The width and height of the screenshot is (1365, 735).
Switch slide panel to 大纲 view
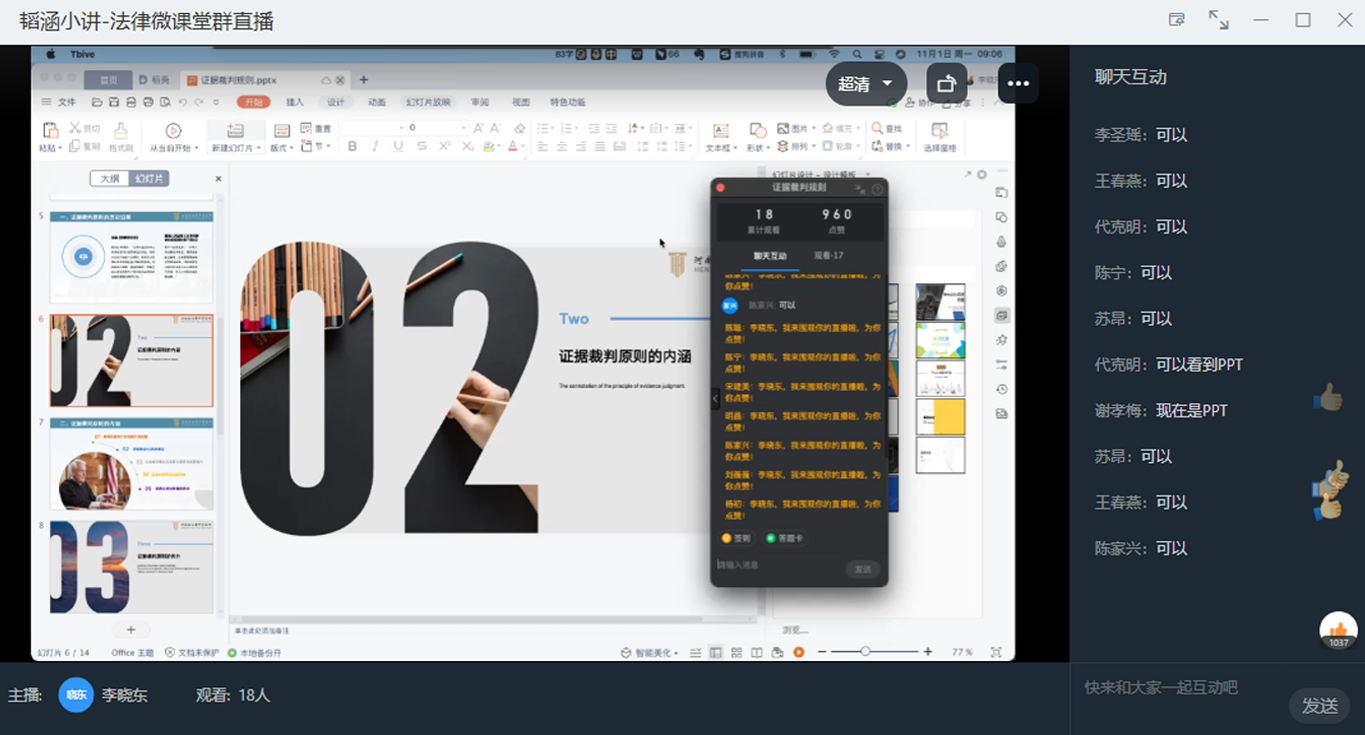[x=109, y=178]
